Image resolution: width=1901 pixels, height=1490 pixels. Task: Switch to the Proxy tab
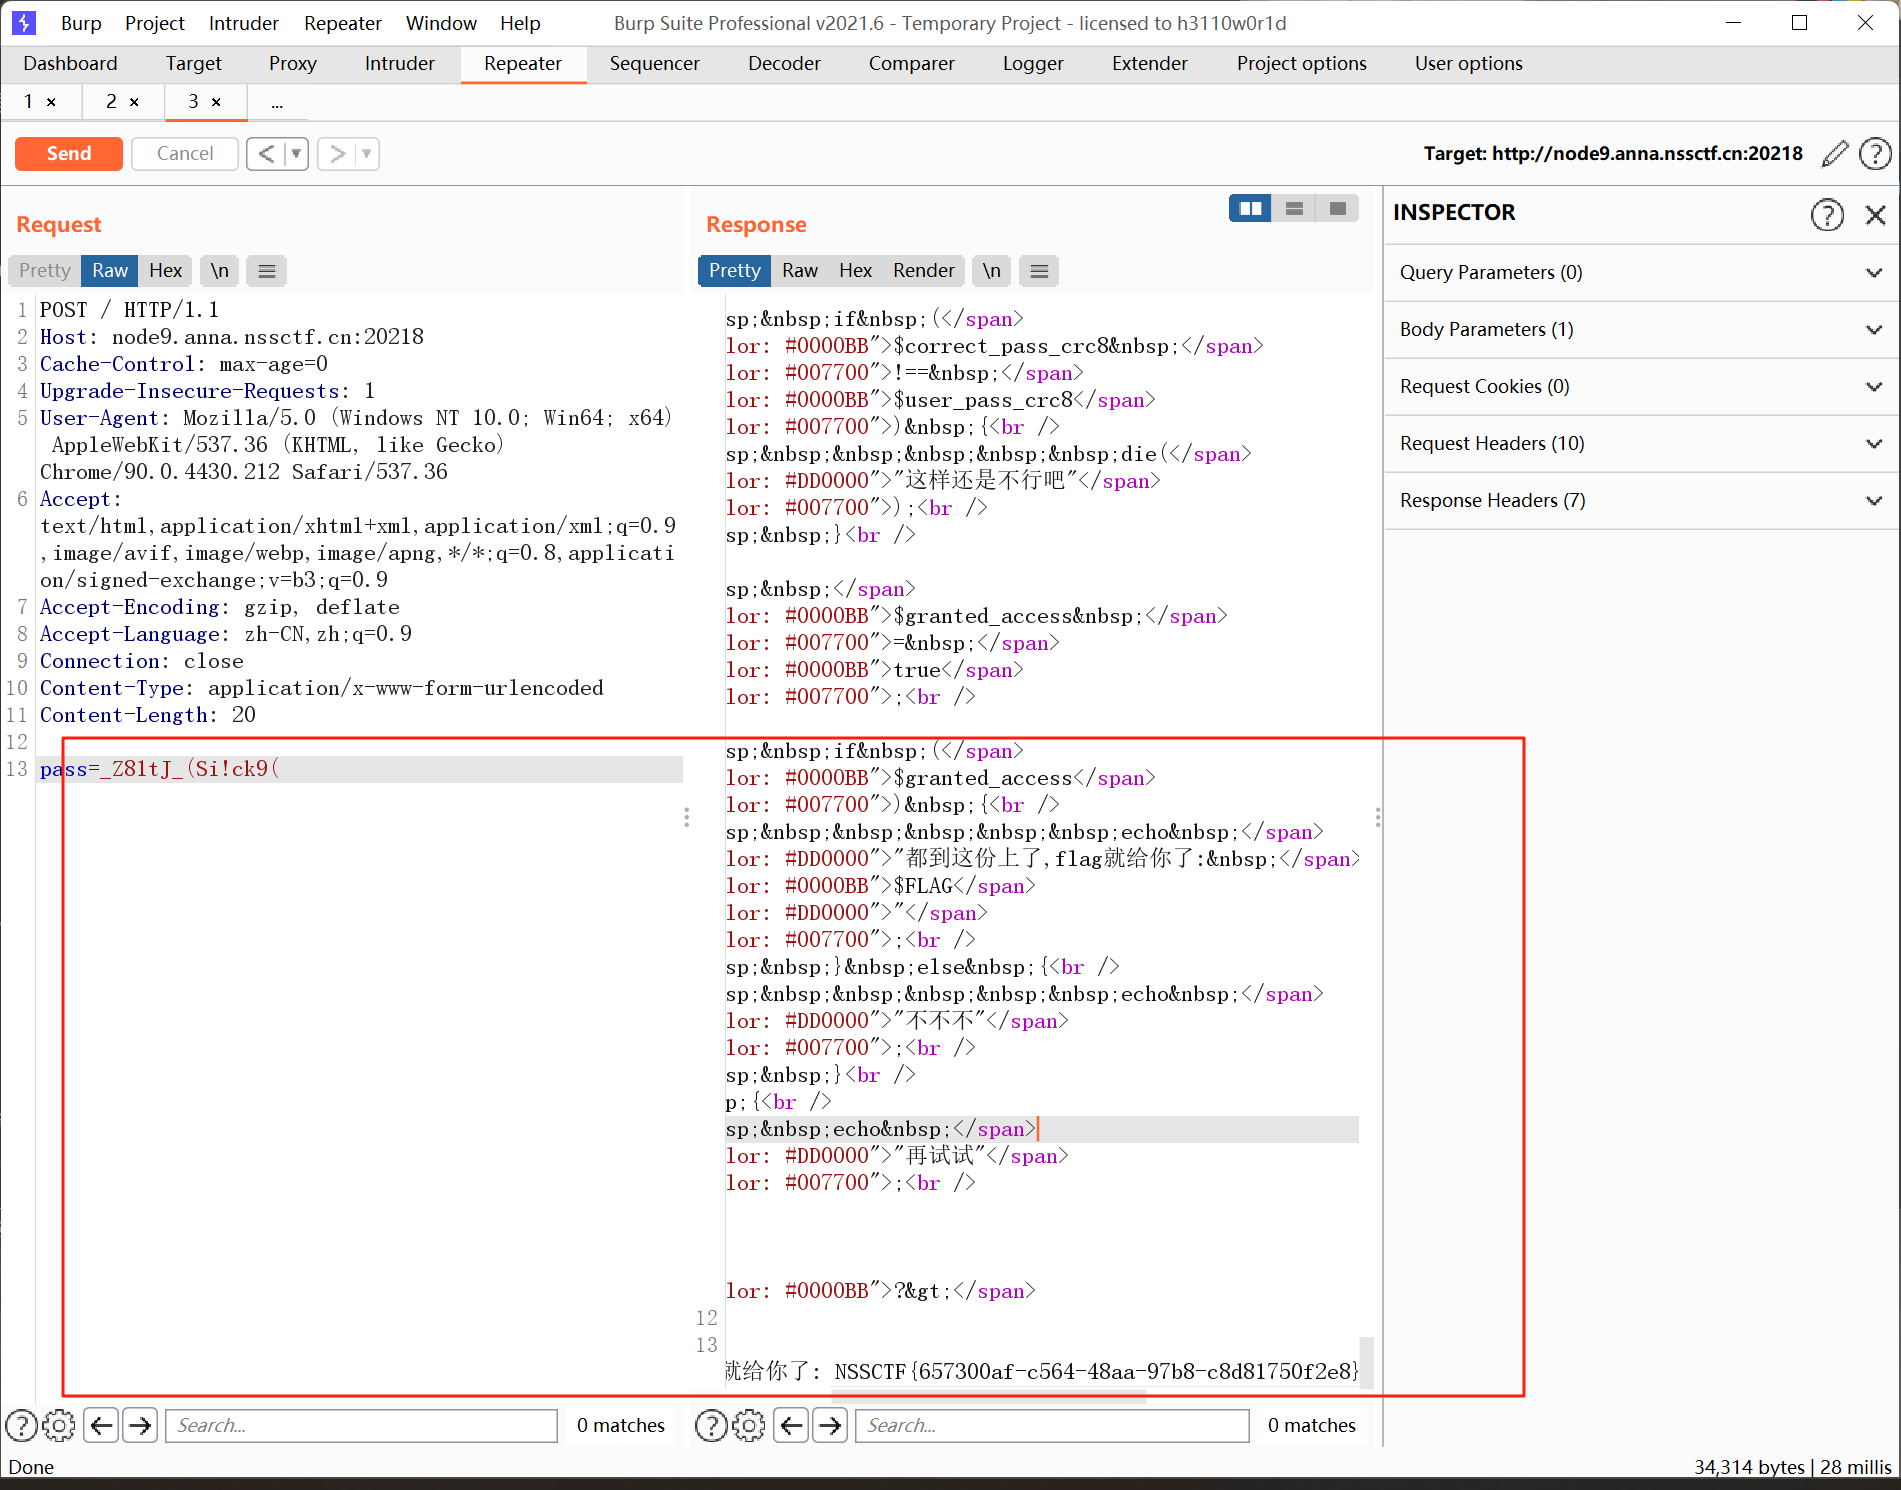tap(293, 64)
